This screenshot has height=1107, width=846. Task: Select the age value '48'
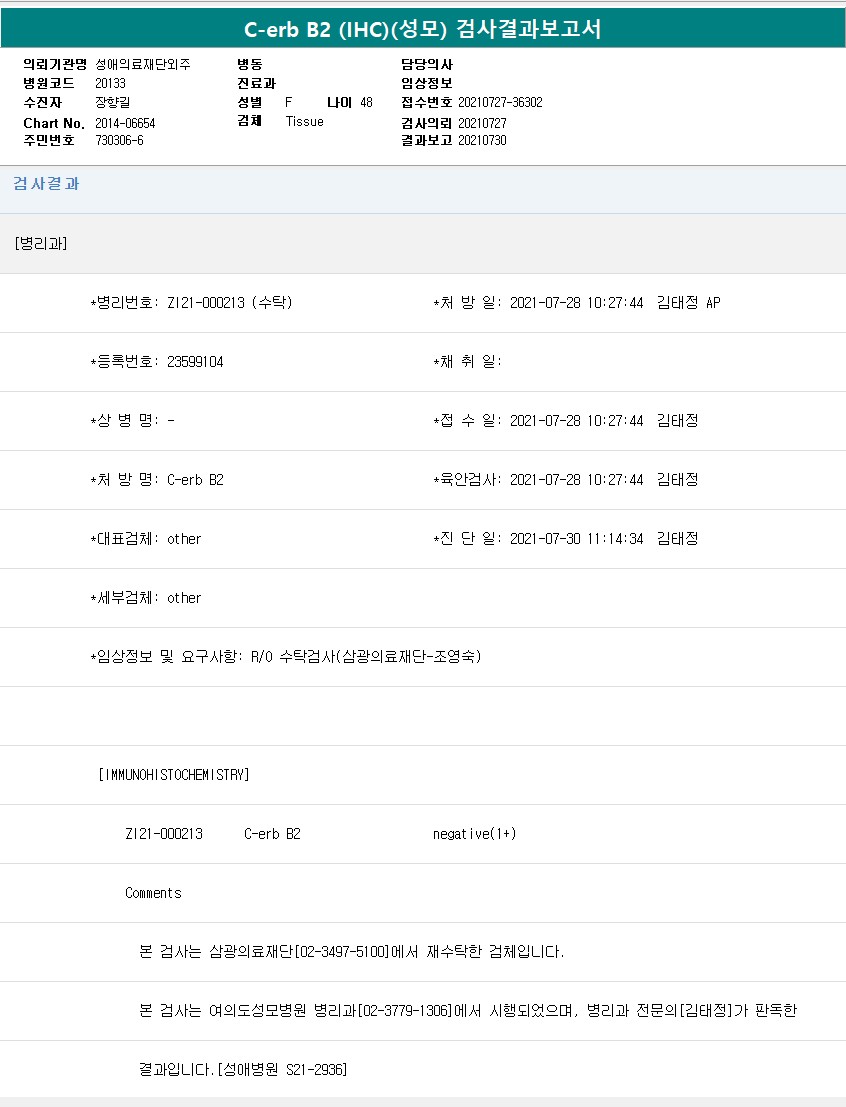tap(367, 102)
